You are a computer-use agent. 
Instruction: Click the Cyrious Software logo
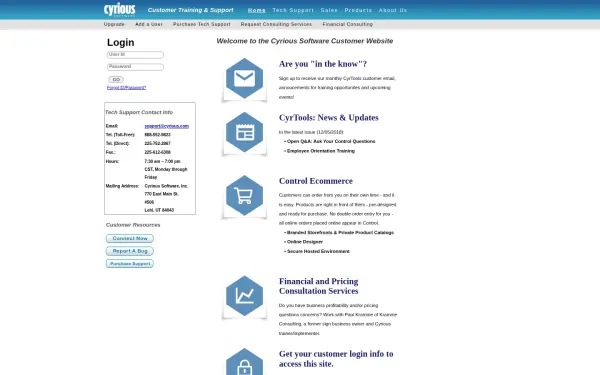pos(119,10)
